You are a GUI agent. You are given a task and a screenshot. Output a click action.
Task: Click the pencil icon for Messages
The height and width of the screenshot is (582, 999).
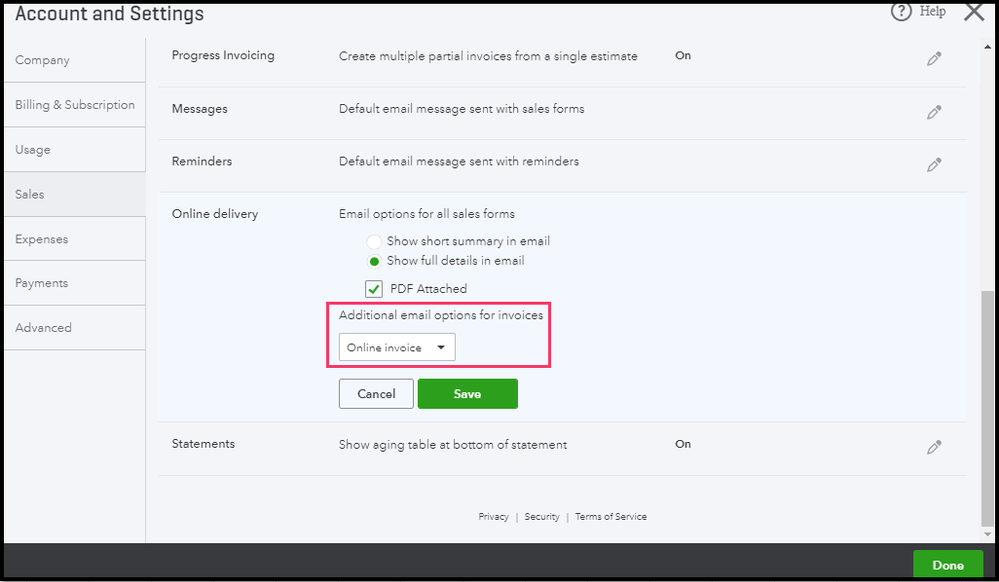pyautogui.click(x=934, y=112)
